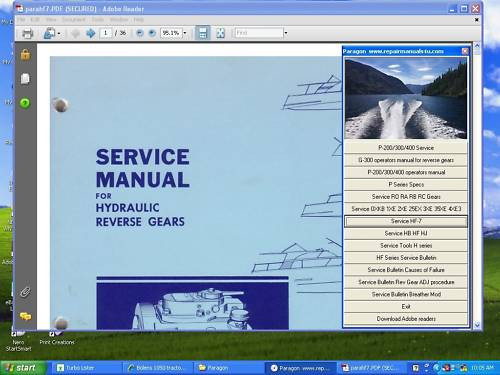Open the zoom percentage dropdown arrow

point(185,33)
